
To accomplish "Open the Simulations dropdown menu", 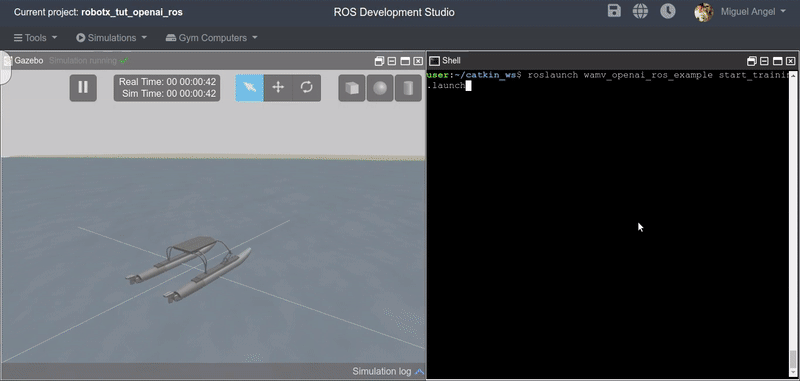I will coord(111,38).
